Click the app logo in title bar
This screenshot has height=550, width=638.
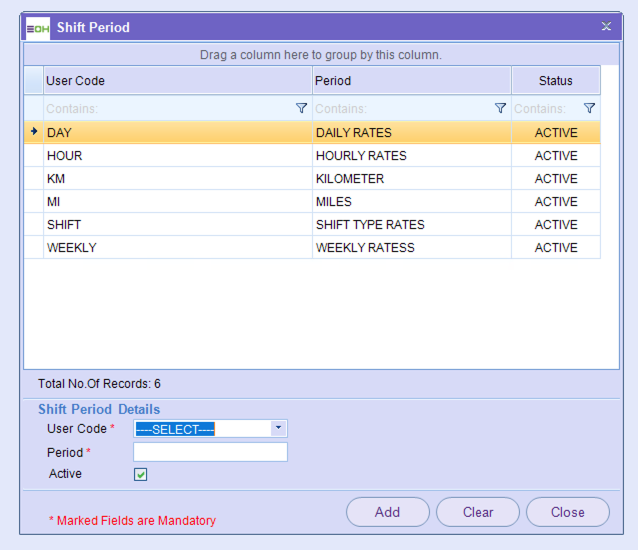37,28
